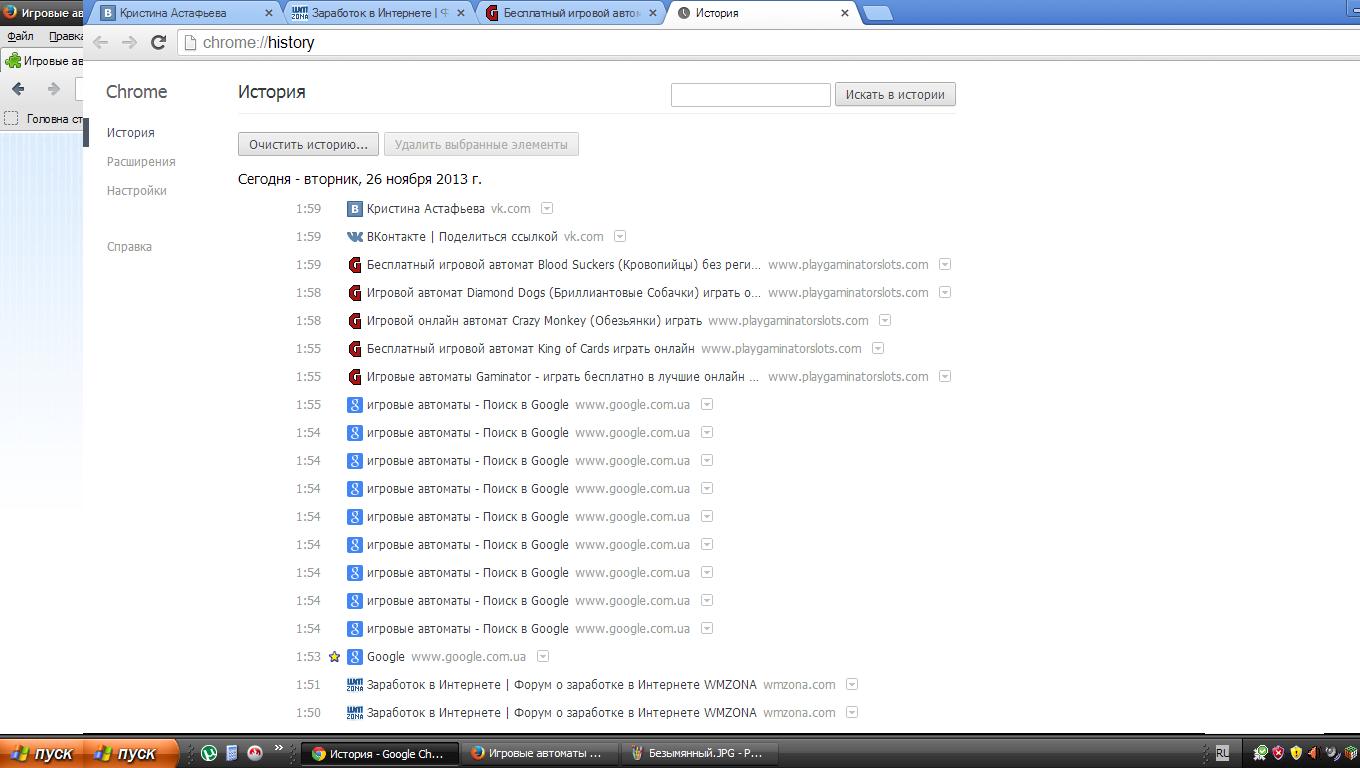Click the yellow warning shield tray icon
This screenshot has height=768, width=1360.
coord(1296,753)
